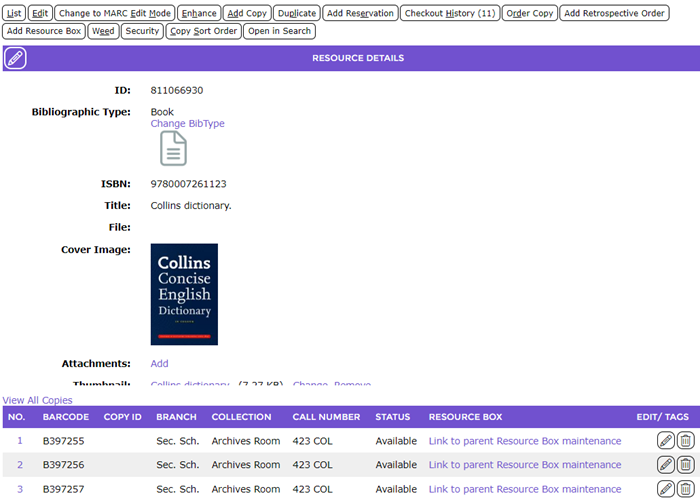
Task: Click the Change BibType link
Action: [x=188, y=124]
